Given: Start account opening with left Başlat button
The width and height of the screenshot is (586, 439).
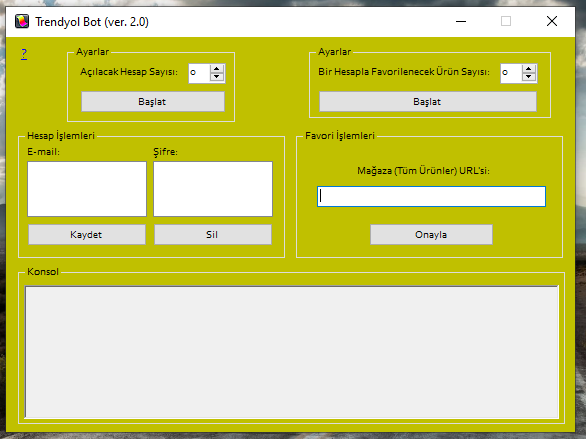Looking at the screenshot, I should click(x=153, y=102).
